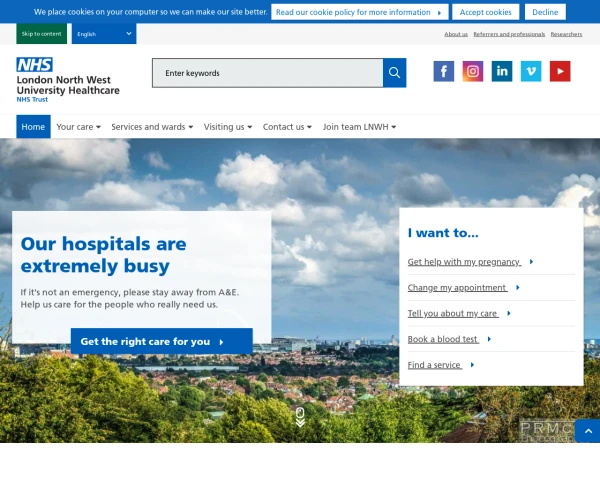Image resolution: width=600 pixels, height=480 pixels.
Task: Open Book a blood test link
Action: [443, 339]
